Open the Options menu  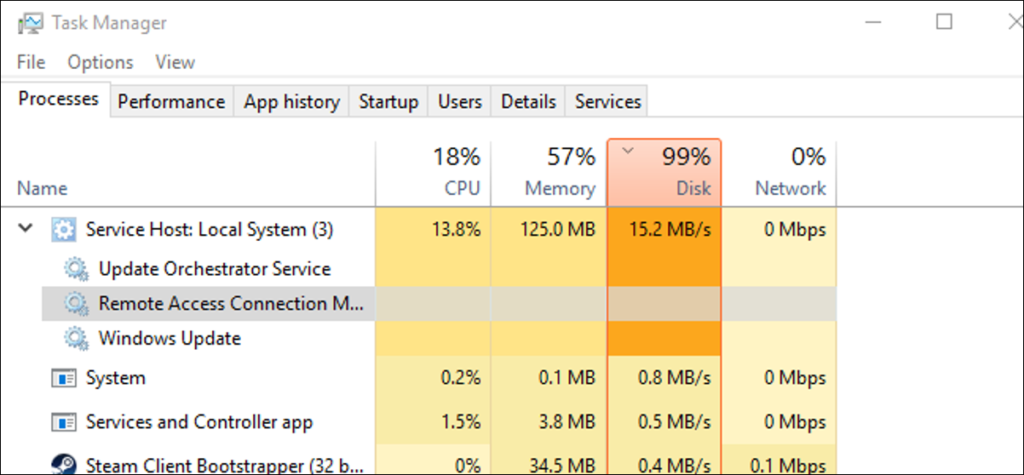tap(100, 62)
